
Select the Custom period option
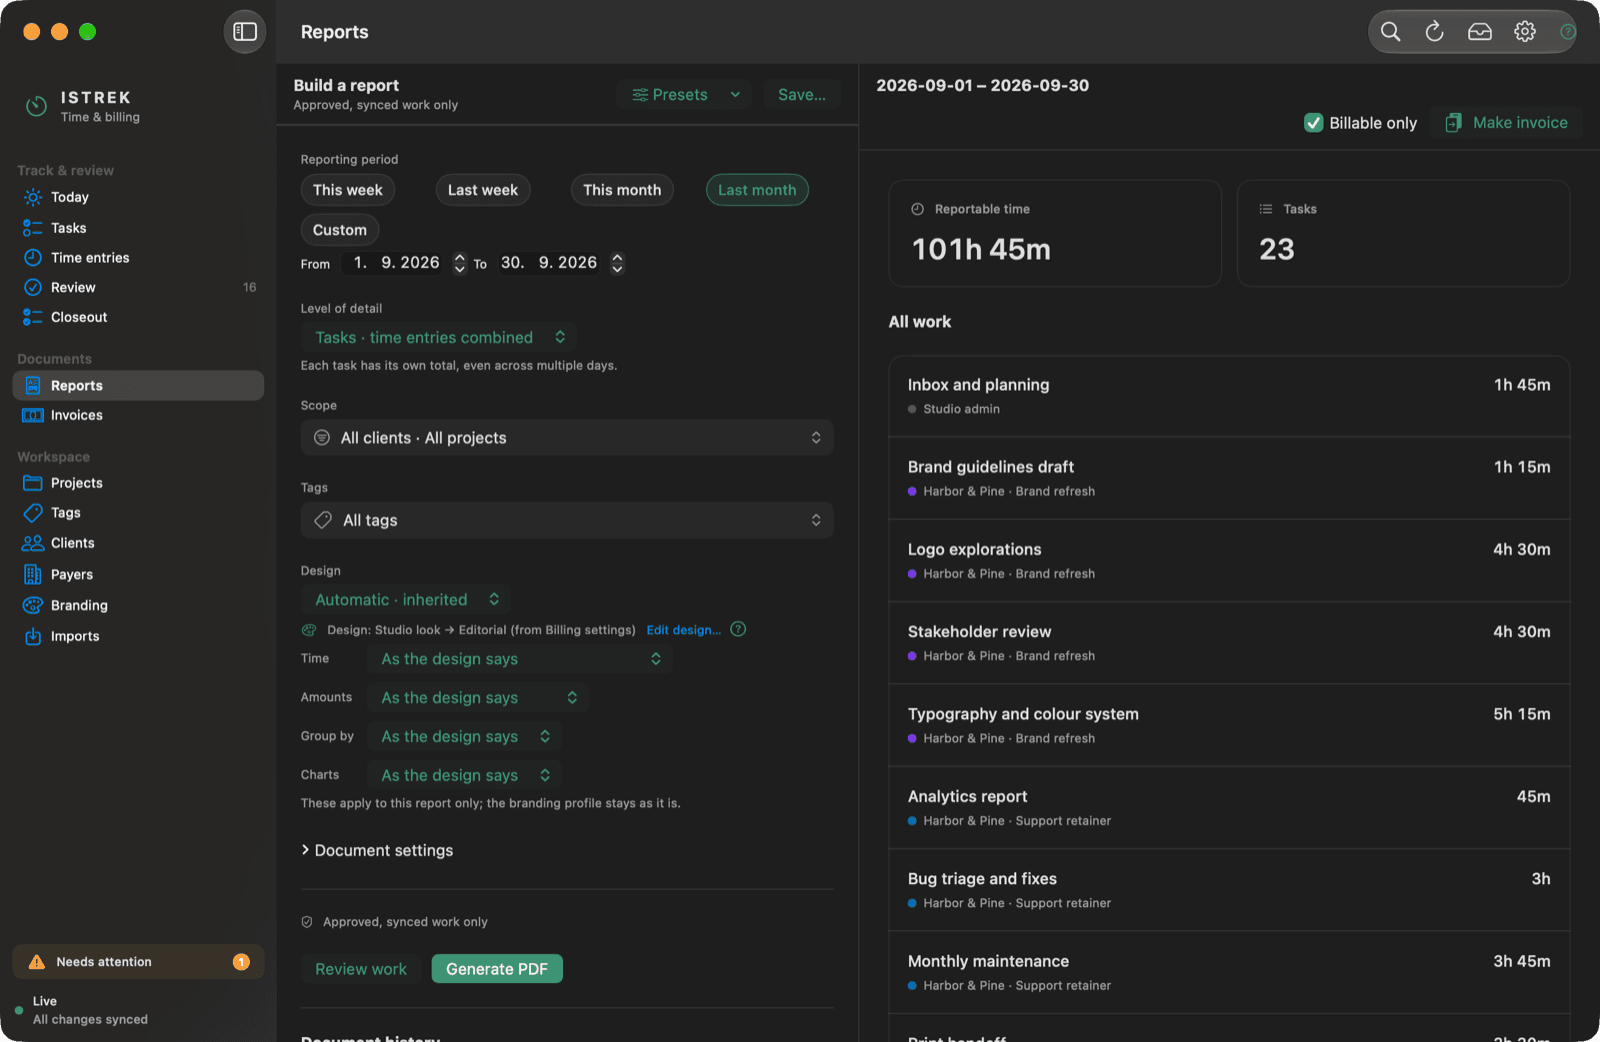click(340, 230)
